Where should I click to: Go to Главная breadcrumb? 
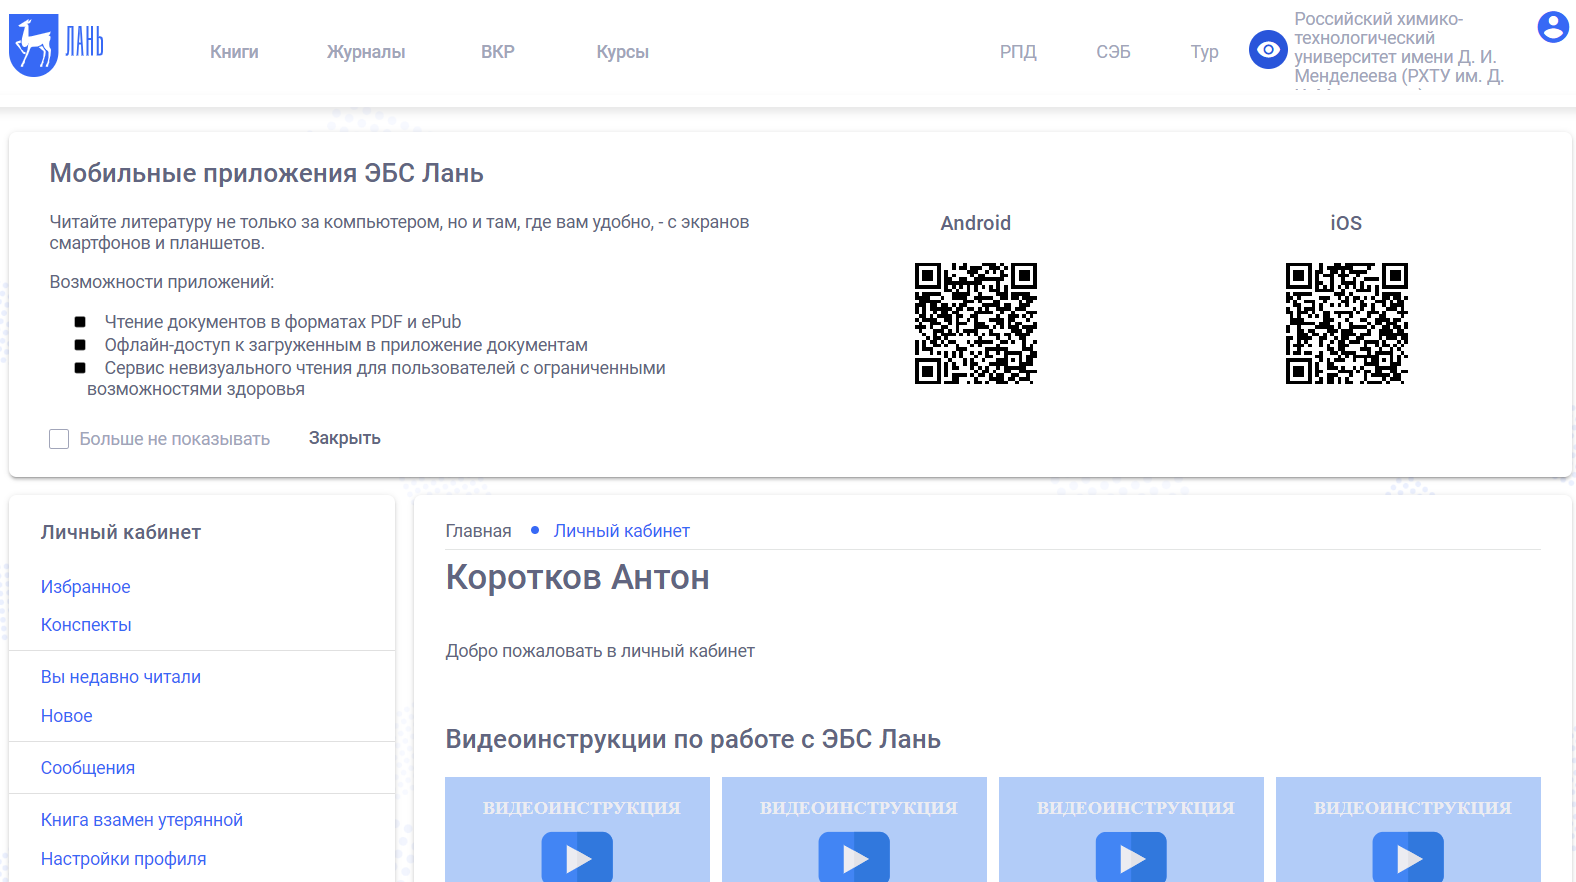point(478,531)
